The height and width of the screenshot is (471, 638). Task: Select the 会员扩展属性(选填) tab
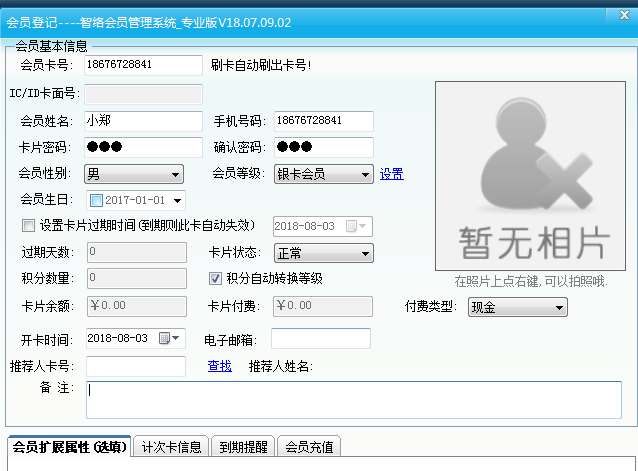(70, 447)
